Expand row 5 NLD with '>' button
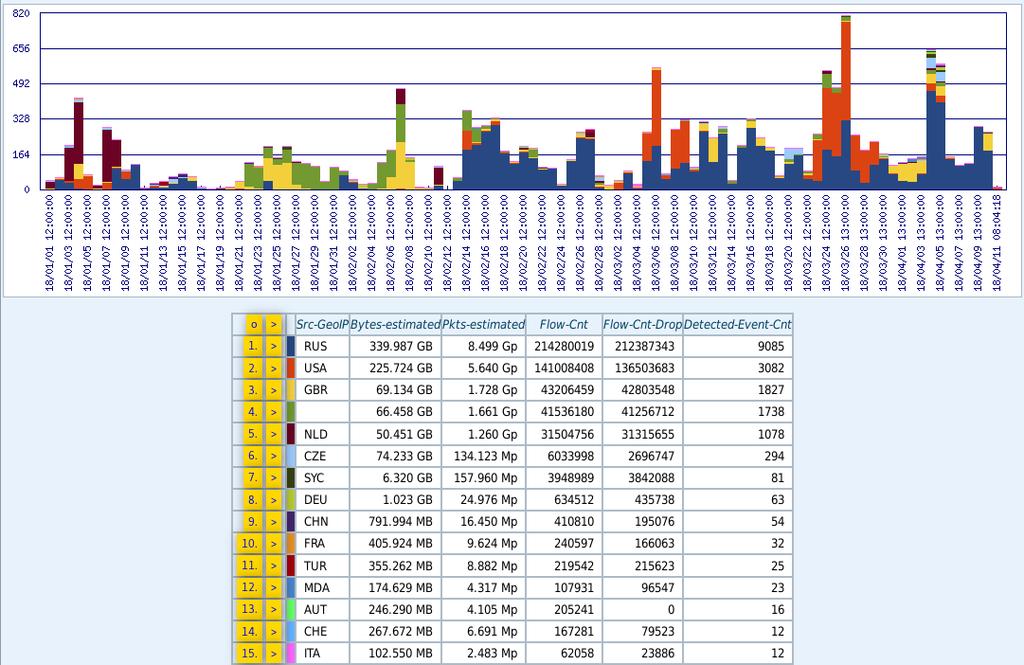Image resolution: width=1024 pixels, height=665 pixels. pyautogui.click(x=274, y=434)
